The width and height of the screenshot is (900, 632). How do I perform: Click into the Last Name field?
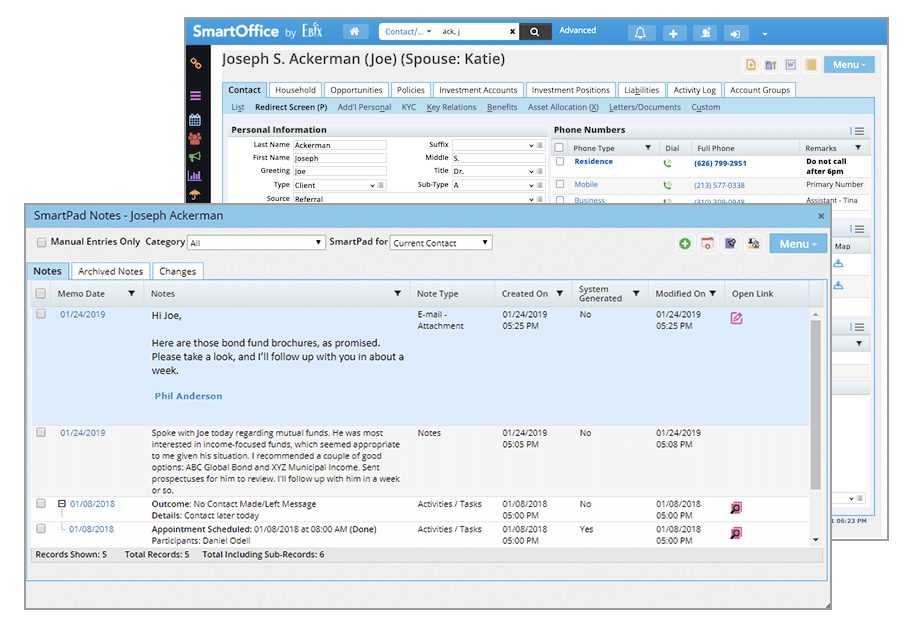(x=339, y=145)
